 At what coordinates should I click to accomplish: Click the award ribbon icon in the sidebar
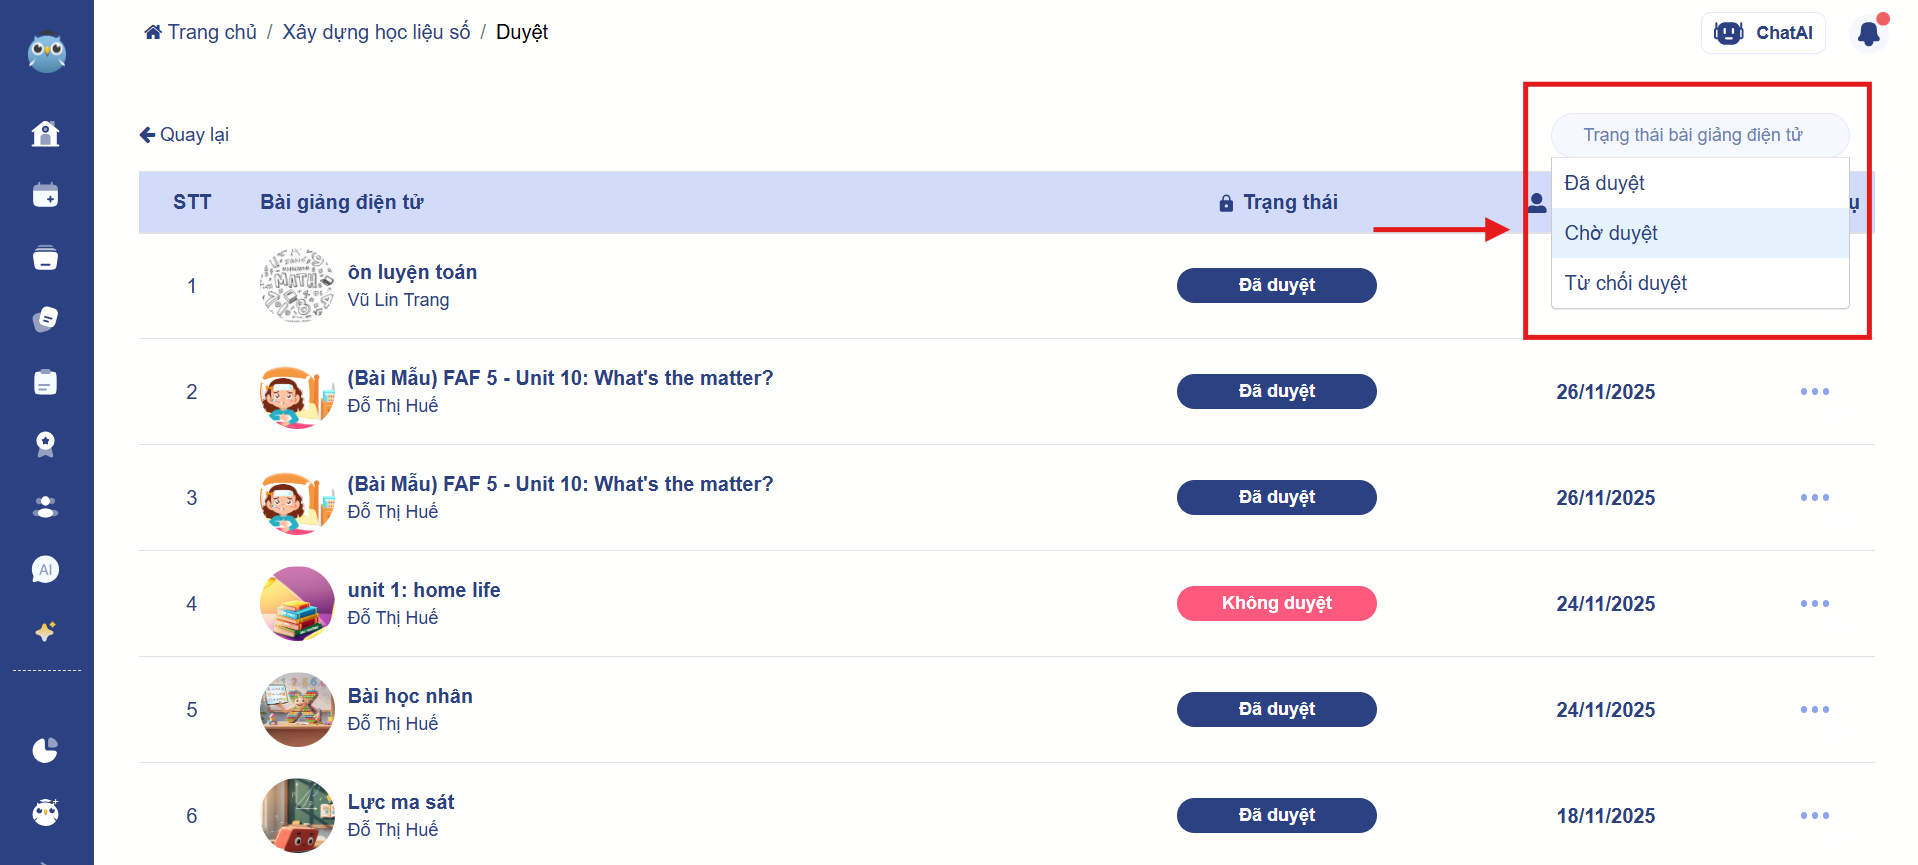click(x=45, y=444)
